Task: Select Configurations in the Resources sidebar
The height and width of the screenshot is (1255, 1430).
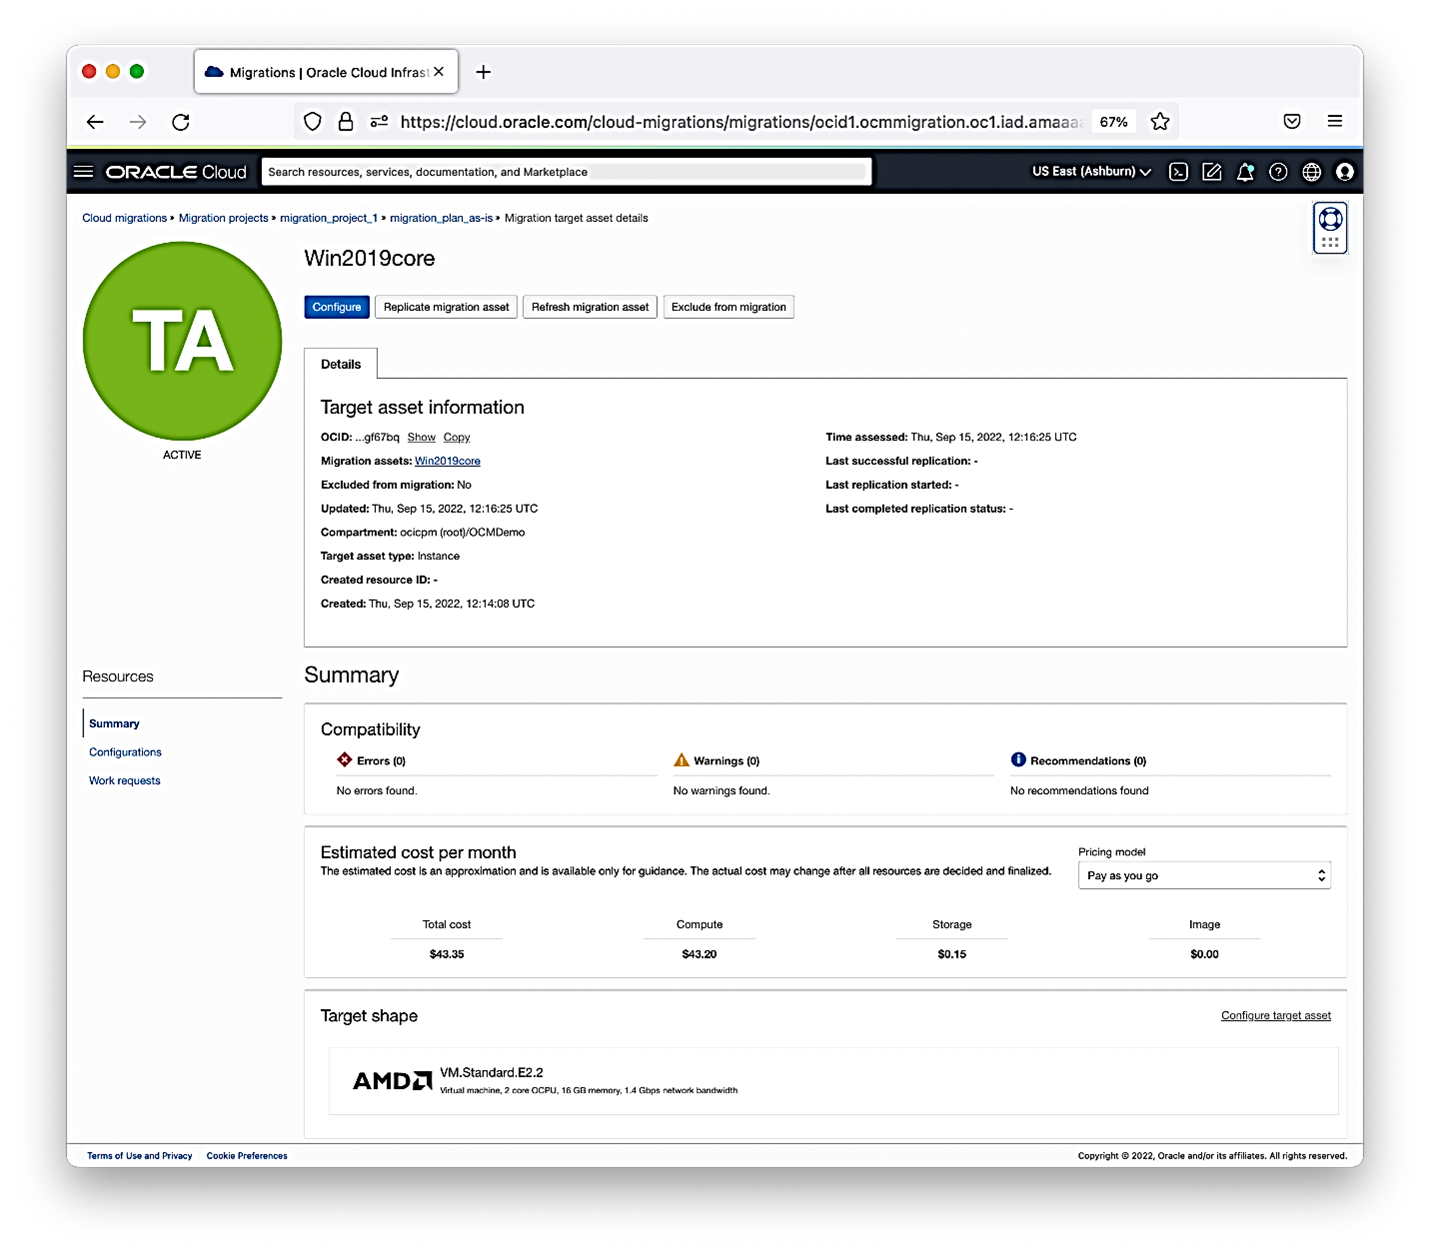Action: 124,752
